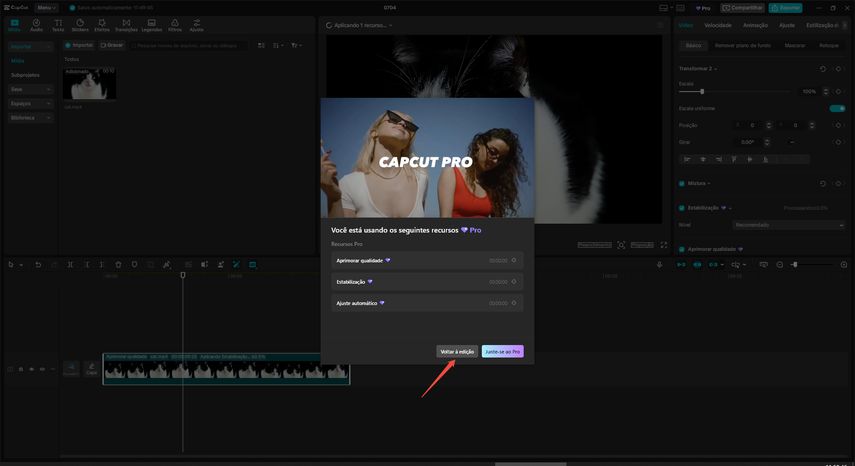This screenshot has width=855, height=466.
Task: Select the video clip on timeline
Action: [x=226, y=369]
